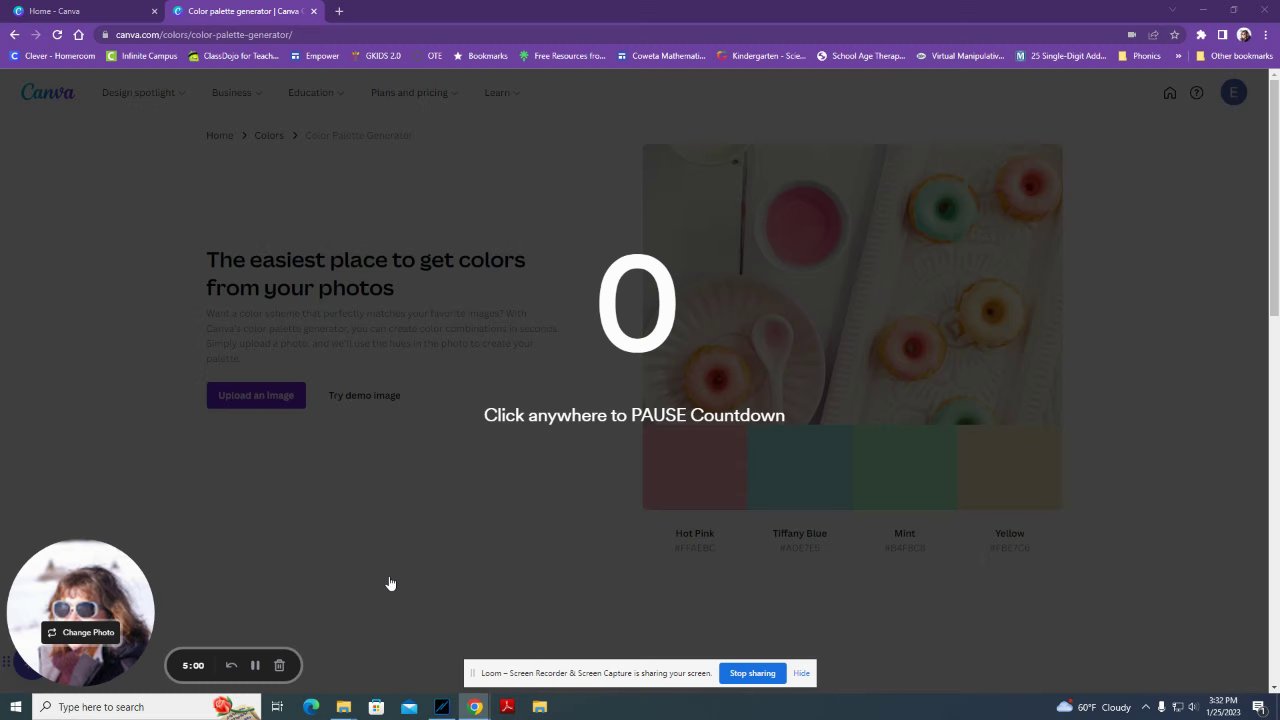Image resolution: width=1280 pixels, height=720 pixels.
Task: Open Task View on the taskbar
Action: pyautogui.click(x=277, y=707)
